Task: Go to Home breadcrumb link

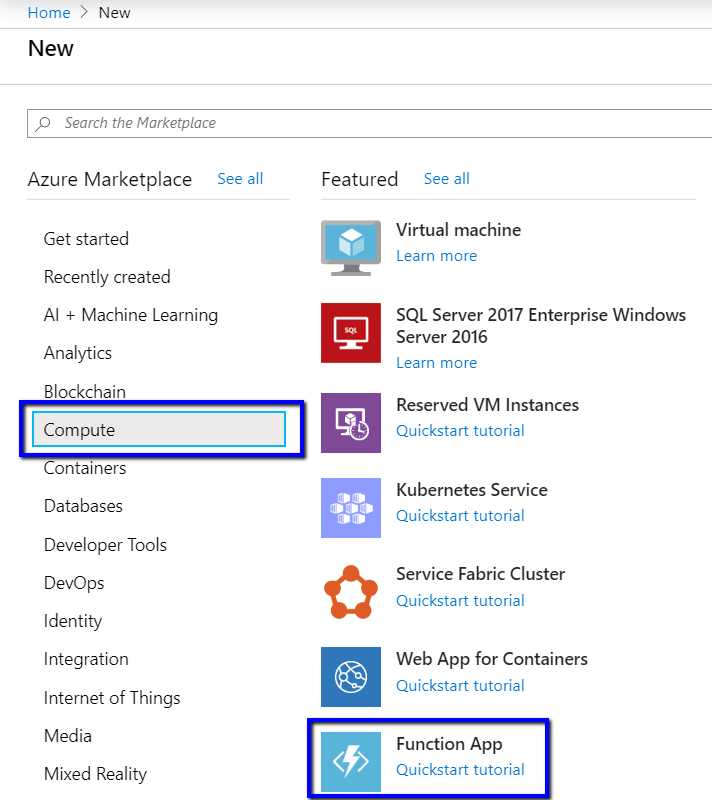Action: pos(49,13)
